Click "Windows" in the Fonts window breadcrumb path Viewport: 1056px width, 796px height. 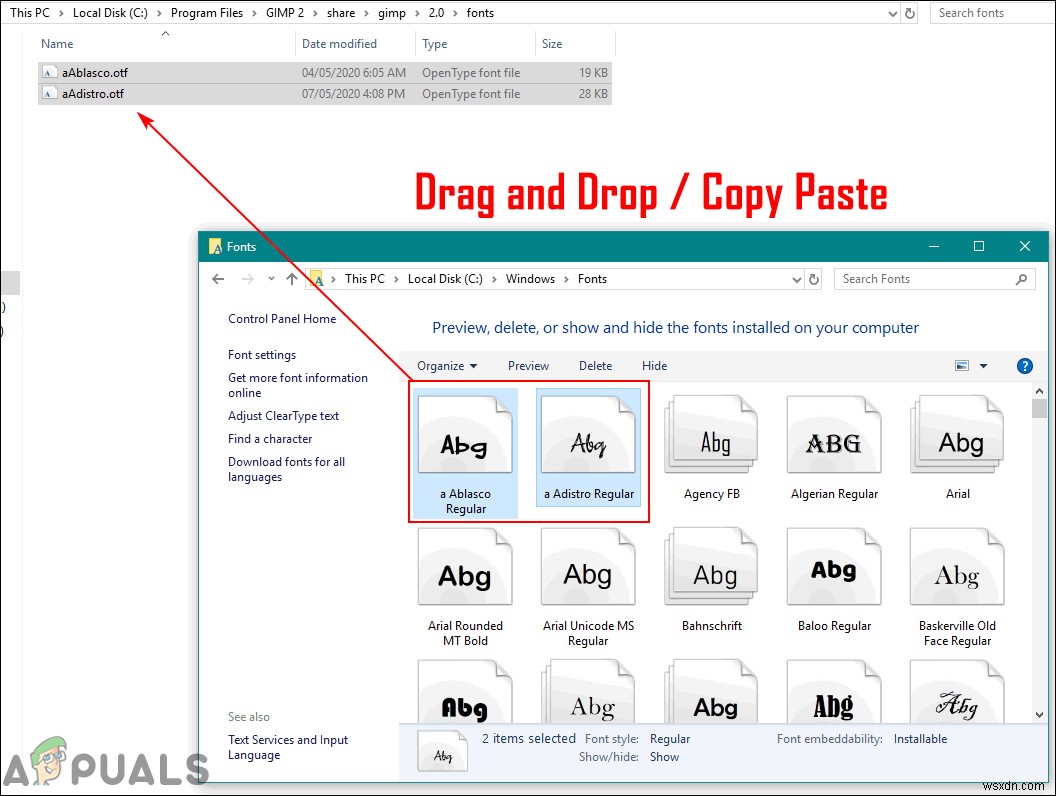click(530, 279)
